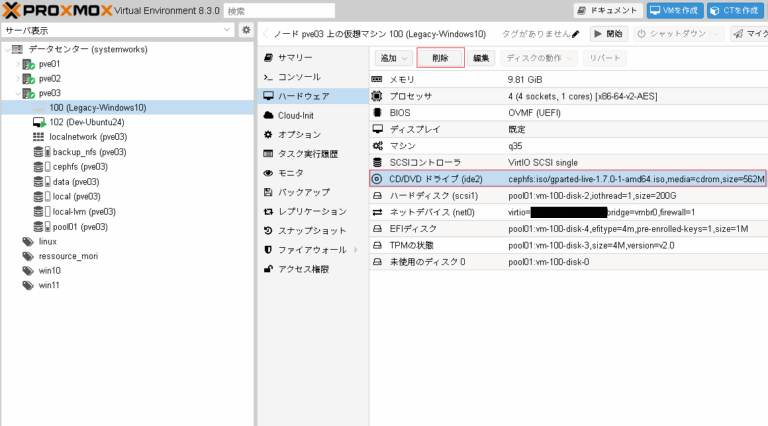Click the linux tag icon
The width and height of the screenshot is (768, 426).
[28, 241]
